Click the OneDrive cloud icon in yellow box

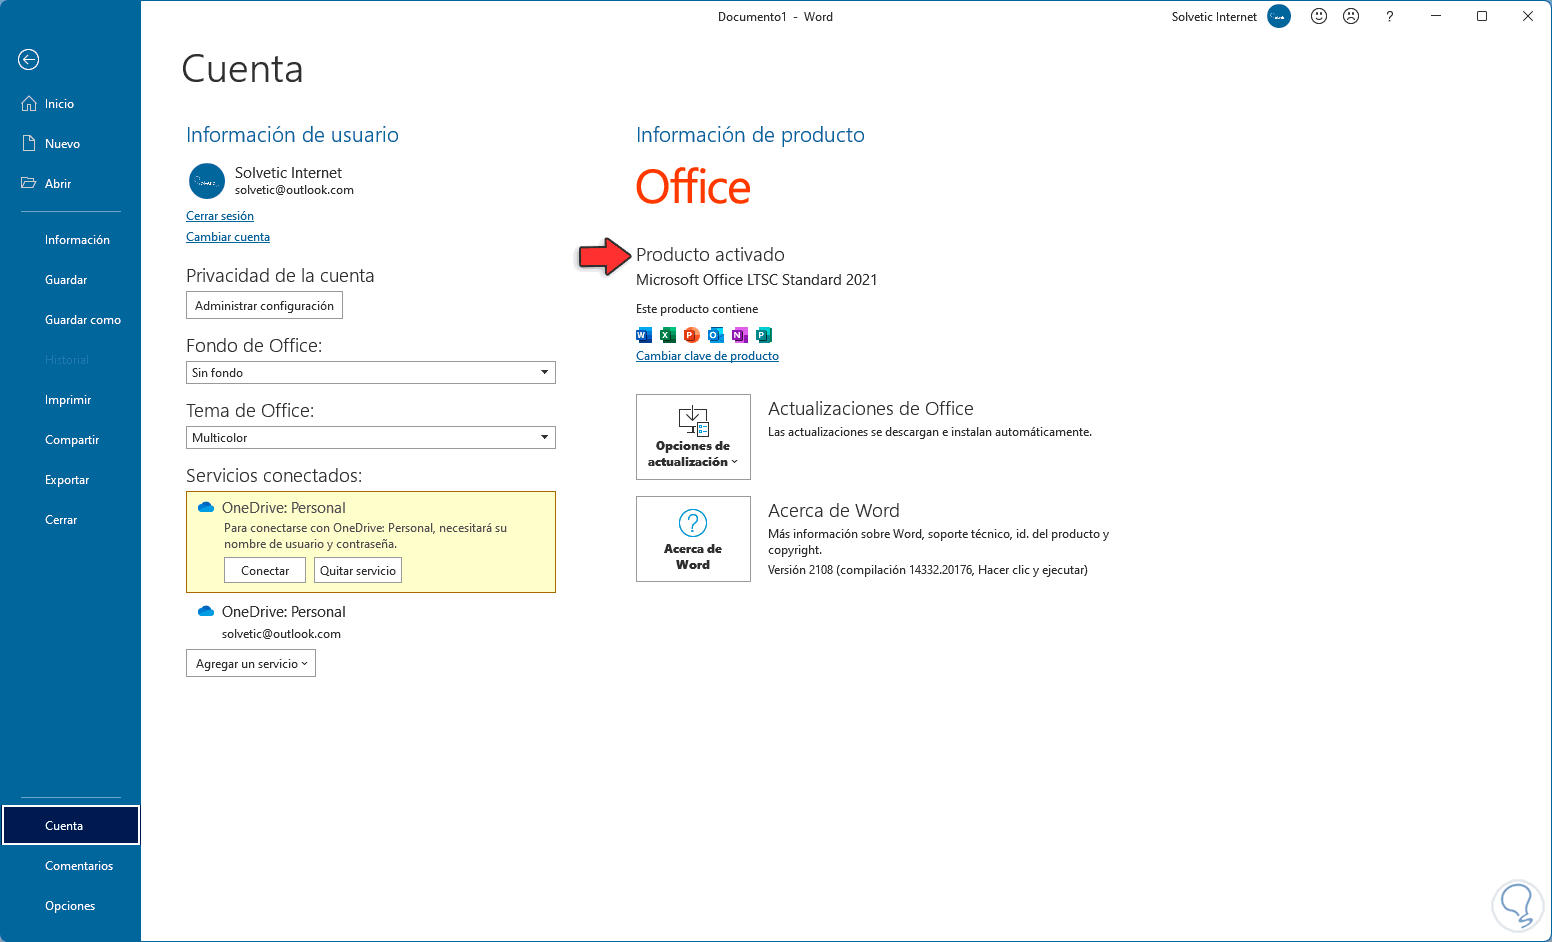click(x=206, y=508)
